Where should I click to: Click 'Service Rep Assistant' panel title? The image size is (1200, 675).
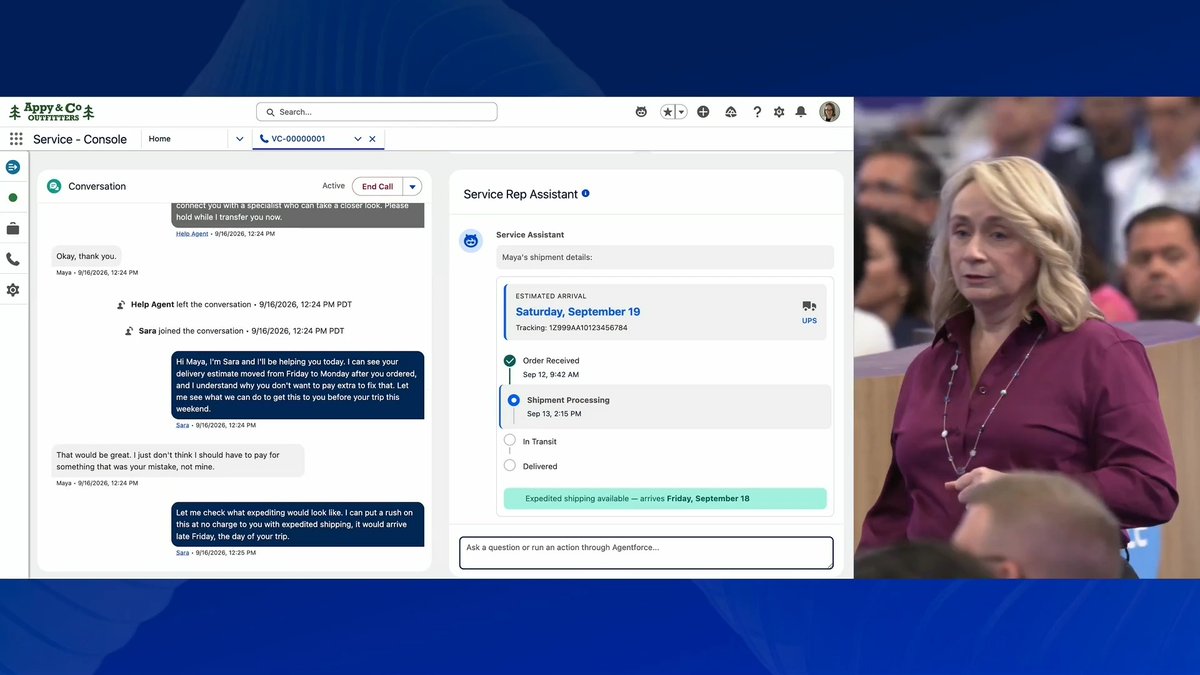click(x=521, y=194)
